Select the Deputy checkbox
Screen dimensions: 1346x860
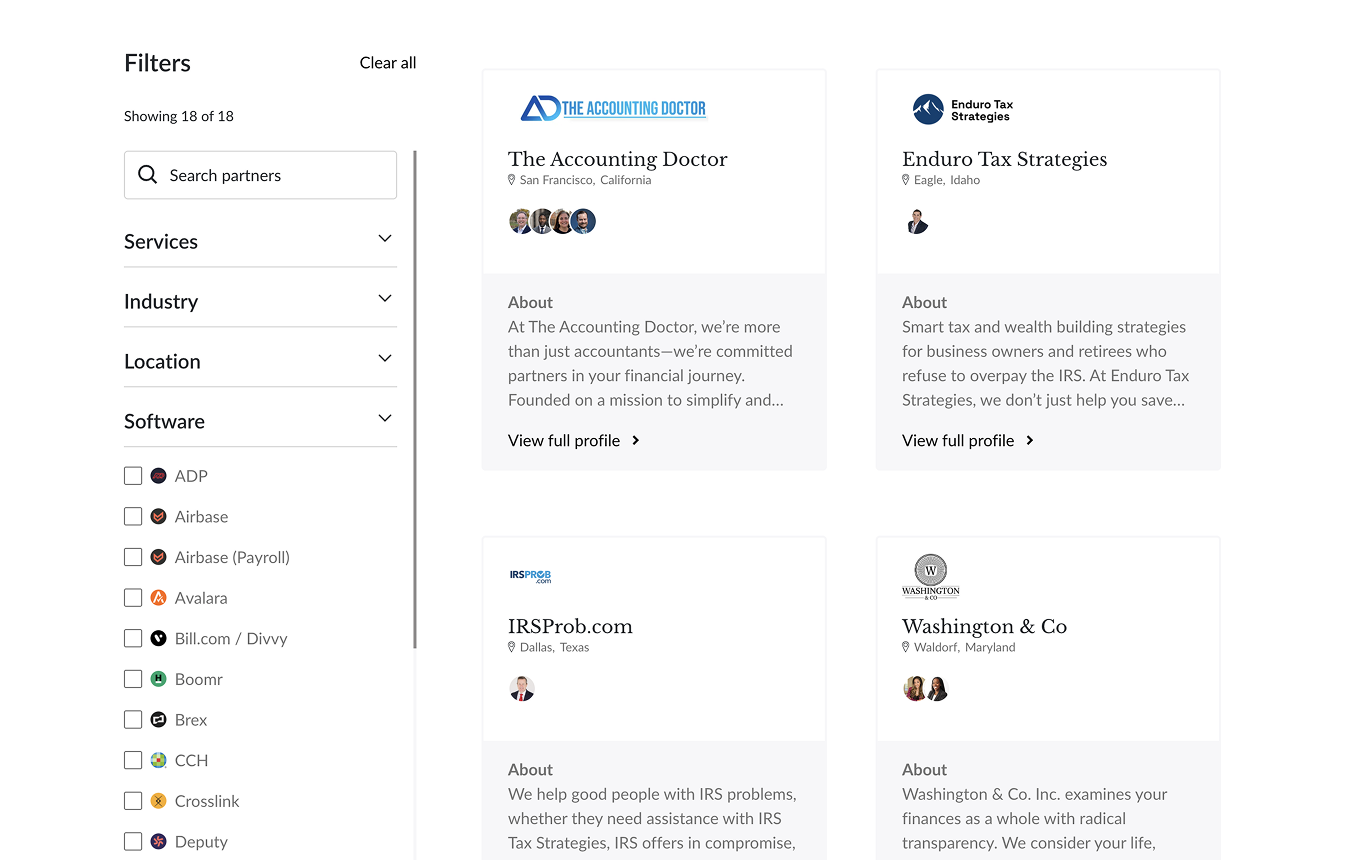[133, 842]
